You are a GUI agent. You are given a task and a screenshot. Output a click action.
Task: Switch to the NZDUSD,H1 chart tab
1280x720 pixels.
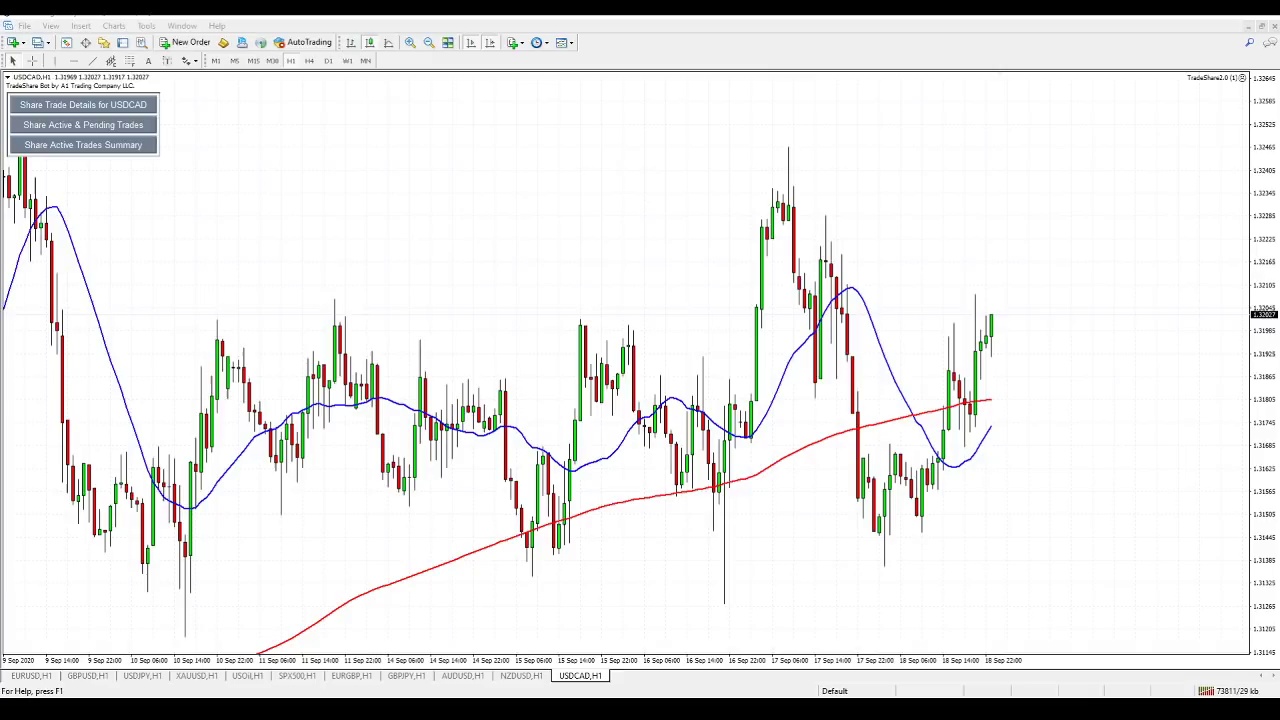point(521,676)
